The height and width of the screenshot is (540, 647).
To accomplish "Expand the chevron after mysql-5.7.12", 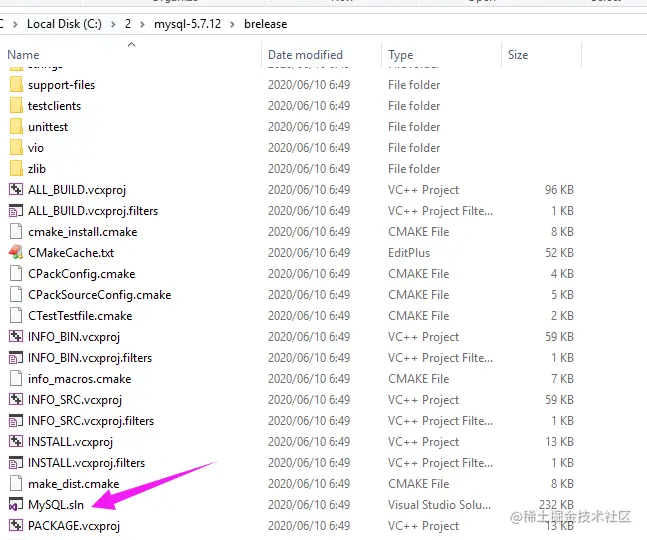I will 232,24.
